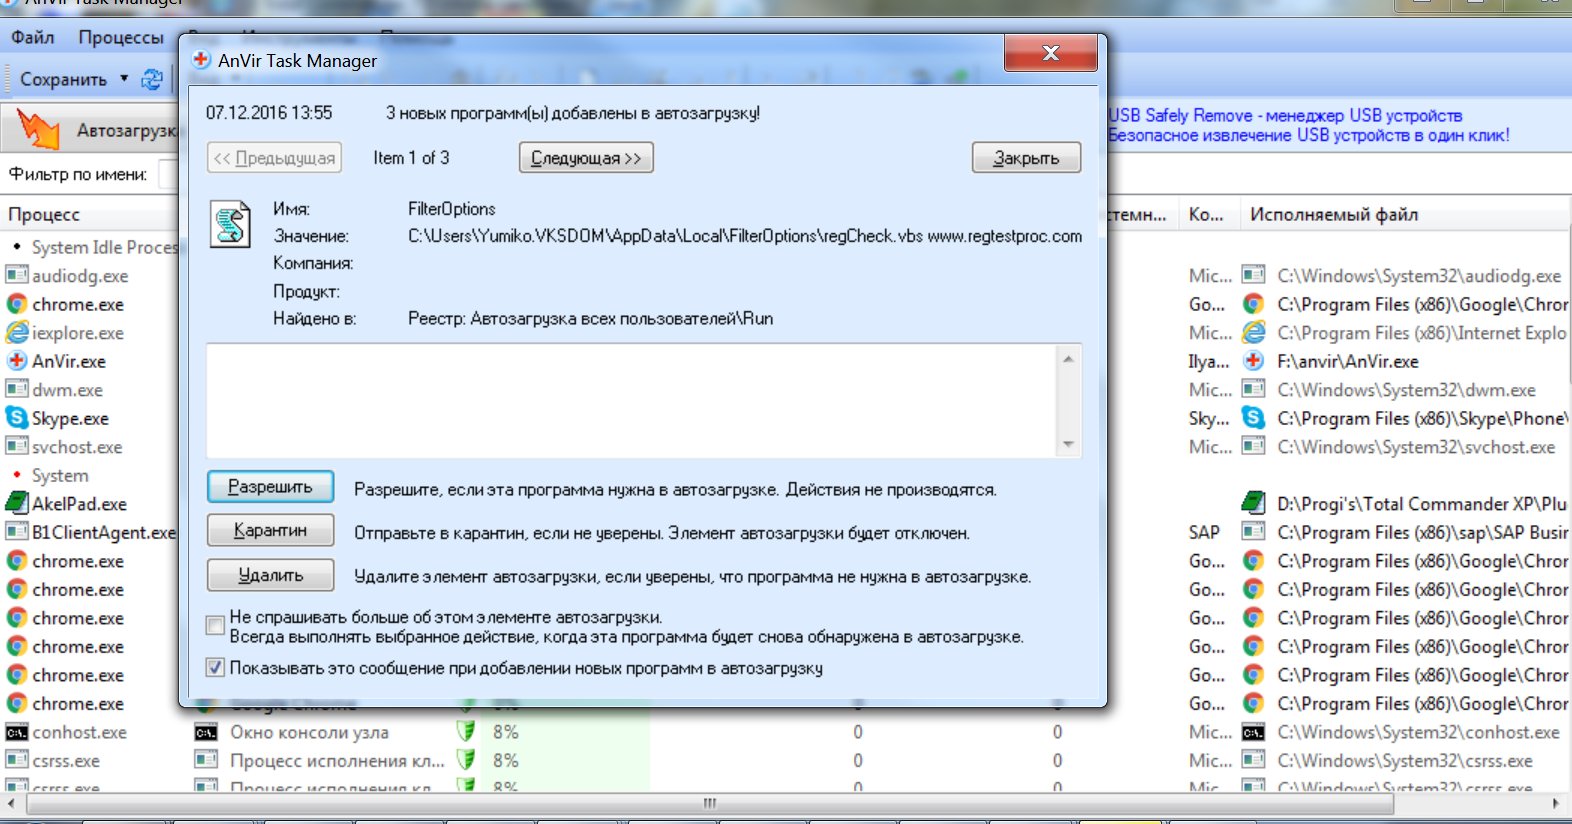
Task: Click the icon beside System32\dwm.exe path
Action: tap(1253, 389)
